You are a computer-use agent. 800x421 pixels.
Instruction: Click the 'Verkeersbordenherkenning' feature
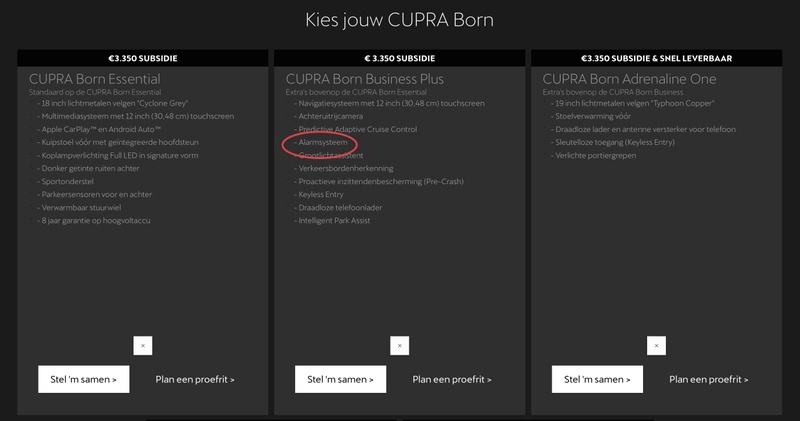346,168
